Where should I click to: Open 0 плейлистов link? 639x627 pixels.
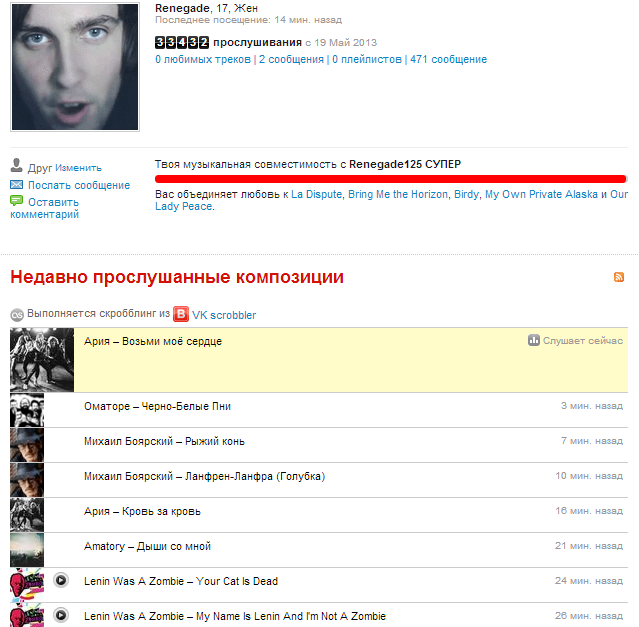367,59
